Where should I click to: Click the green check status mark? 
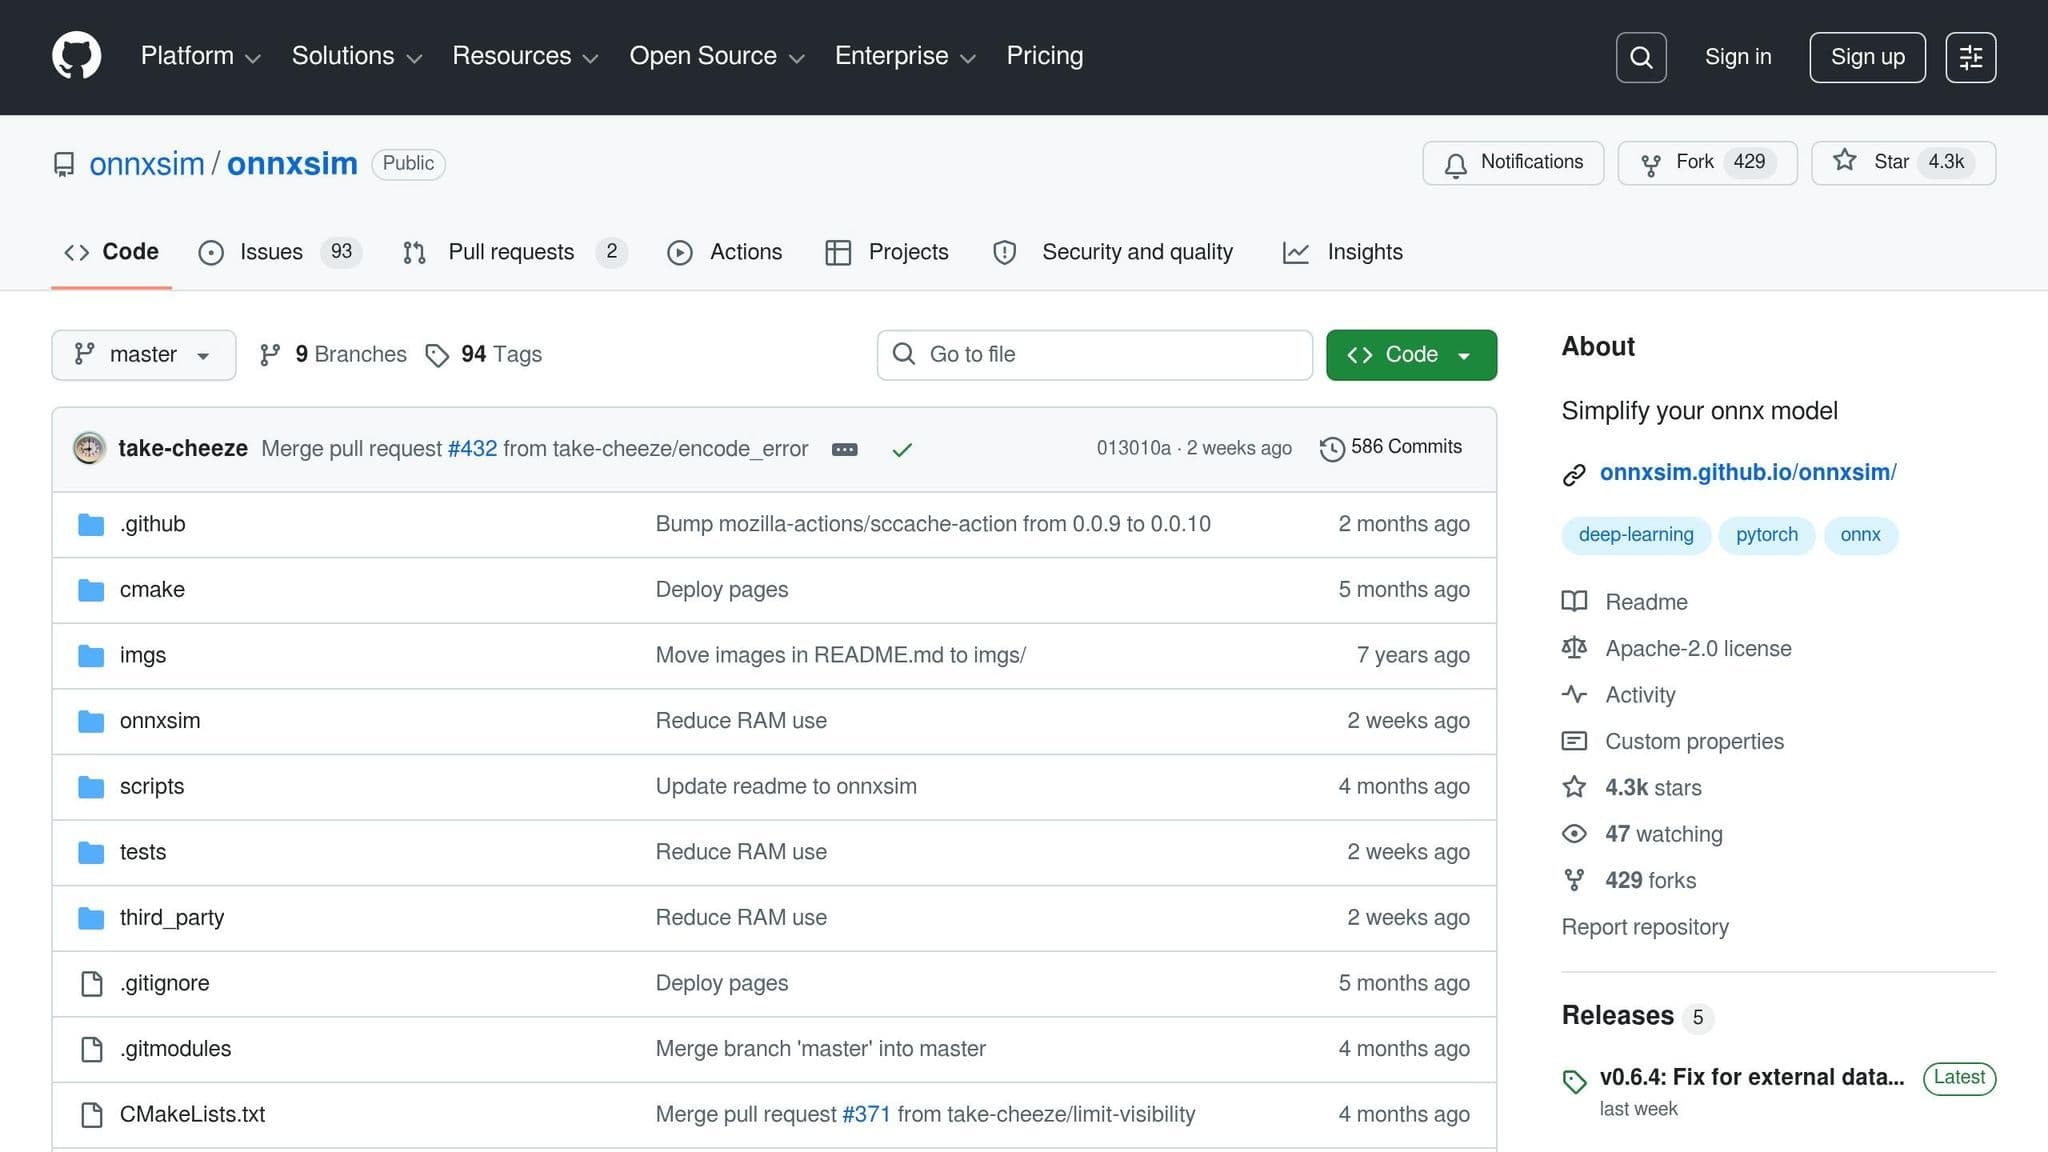[902, 450]
